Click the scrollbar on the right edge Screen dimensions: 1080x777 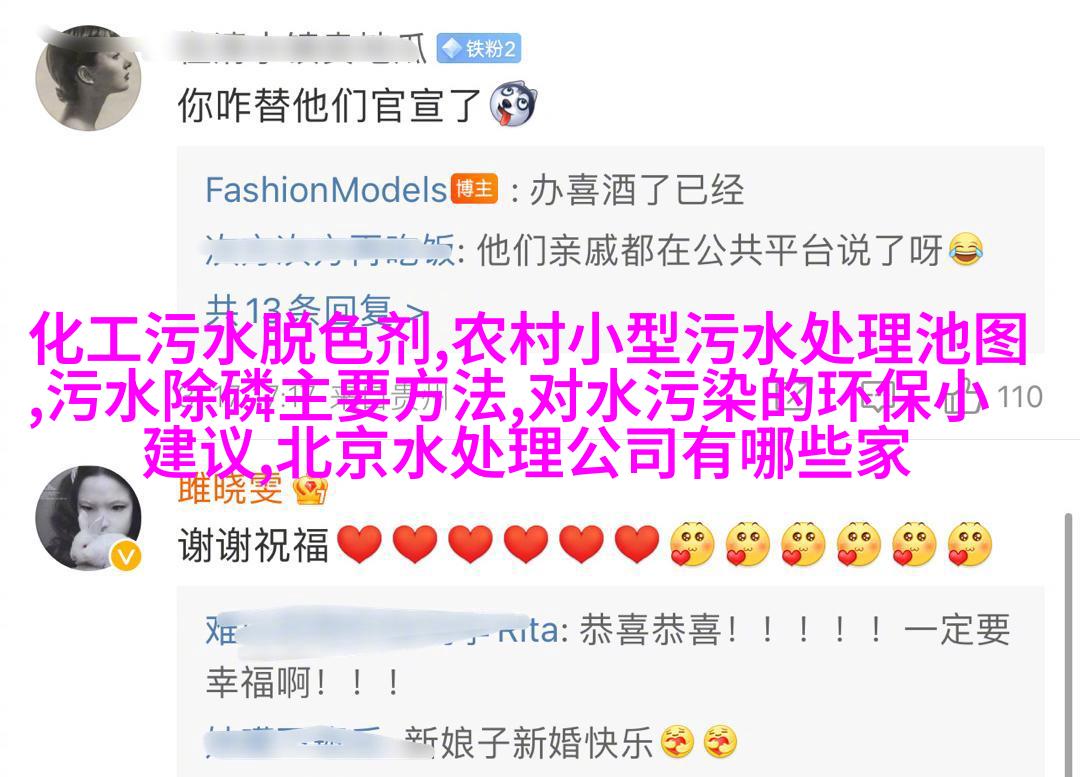(x=1068, y=644)
